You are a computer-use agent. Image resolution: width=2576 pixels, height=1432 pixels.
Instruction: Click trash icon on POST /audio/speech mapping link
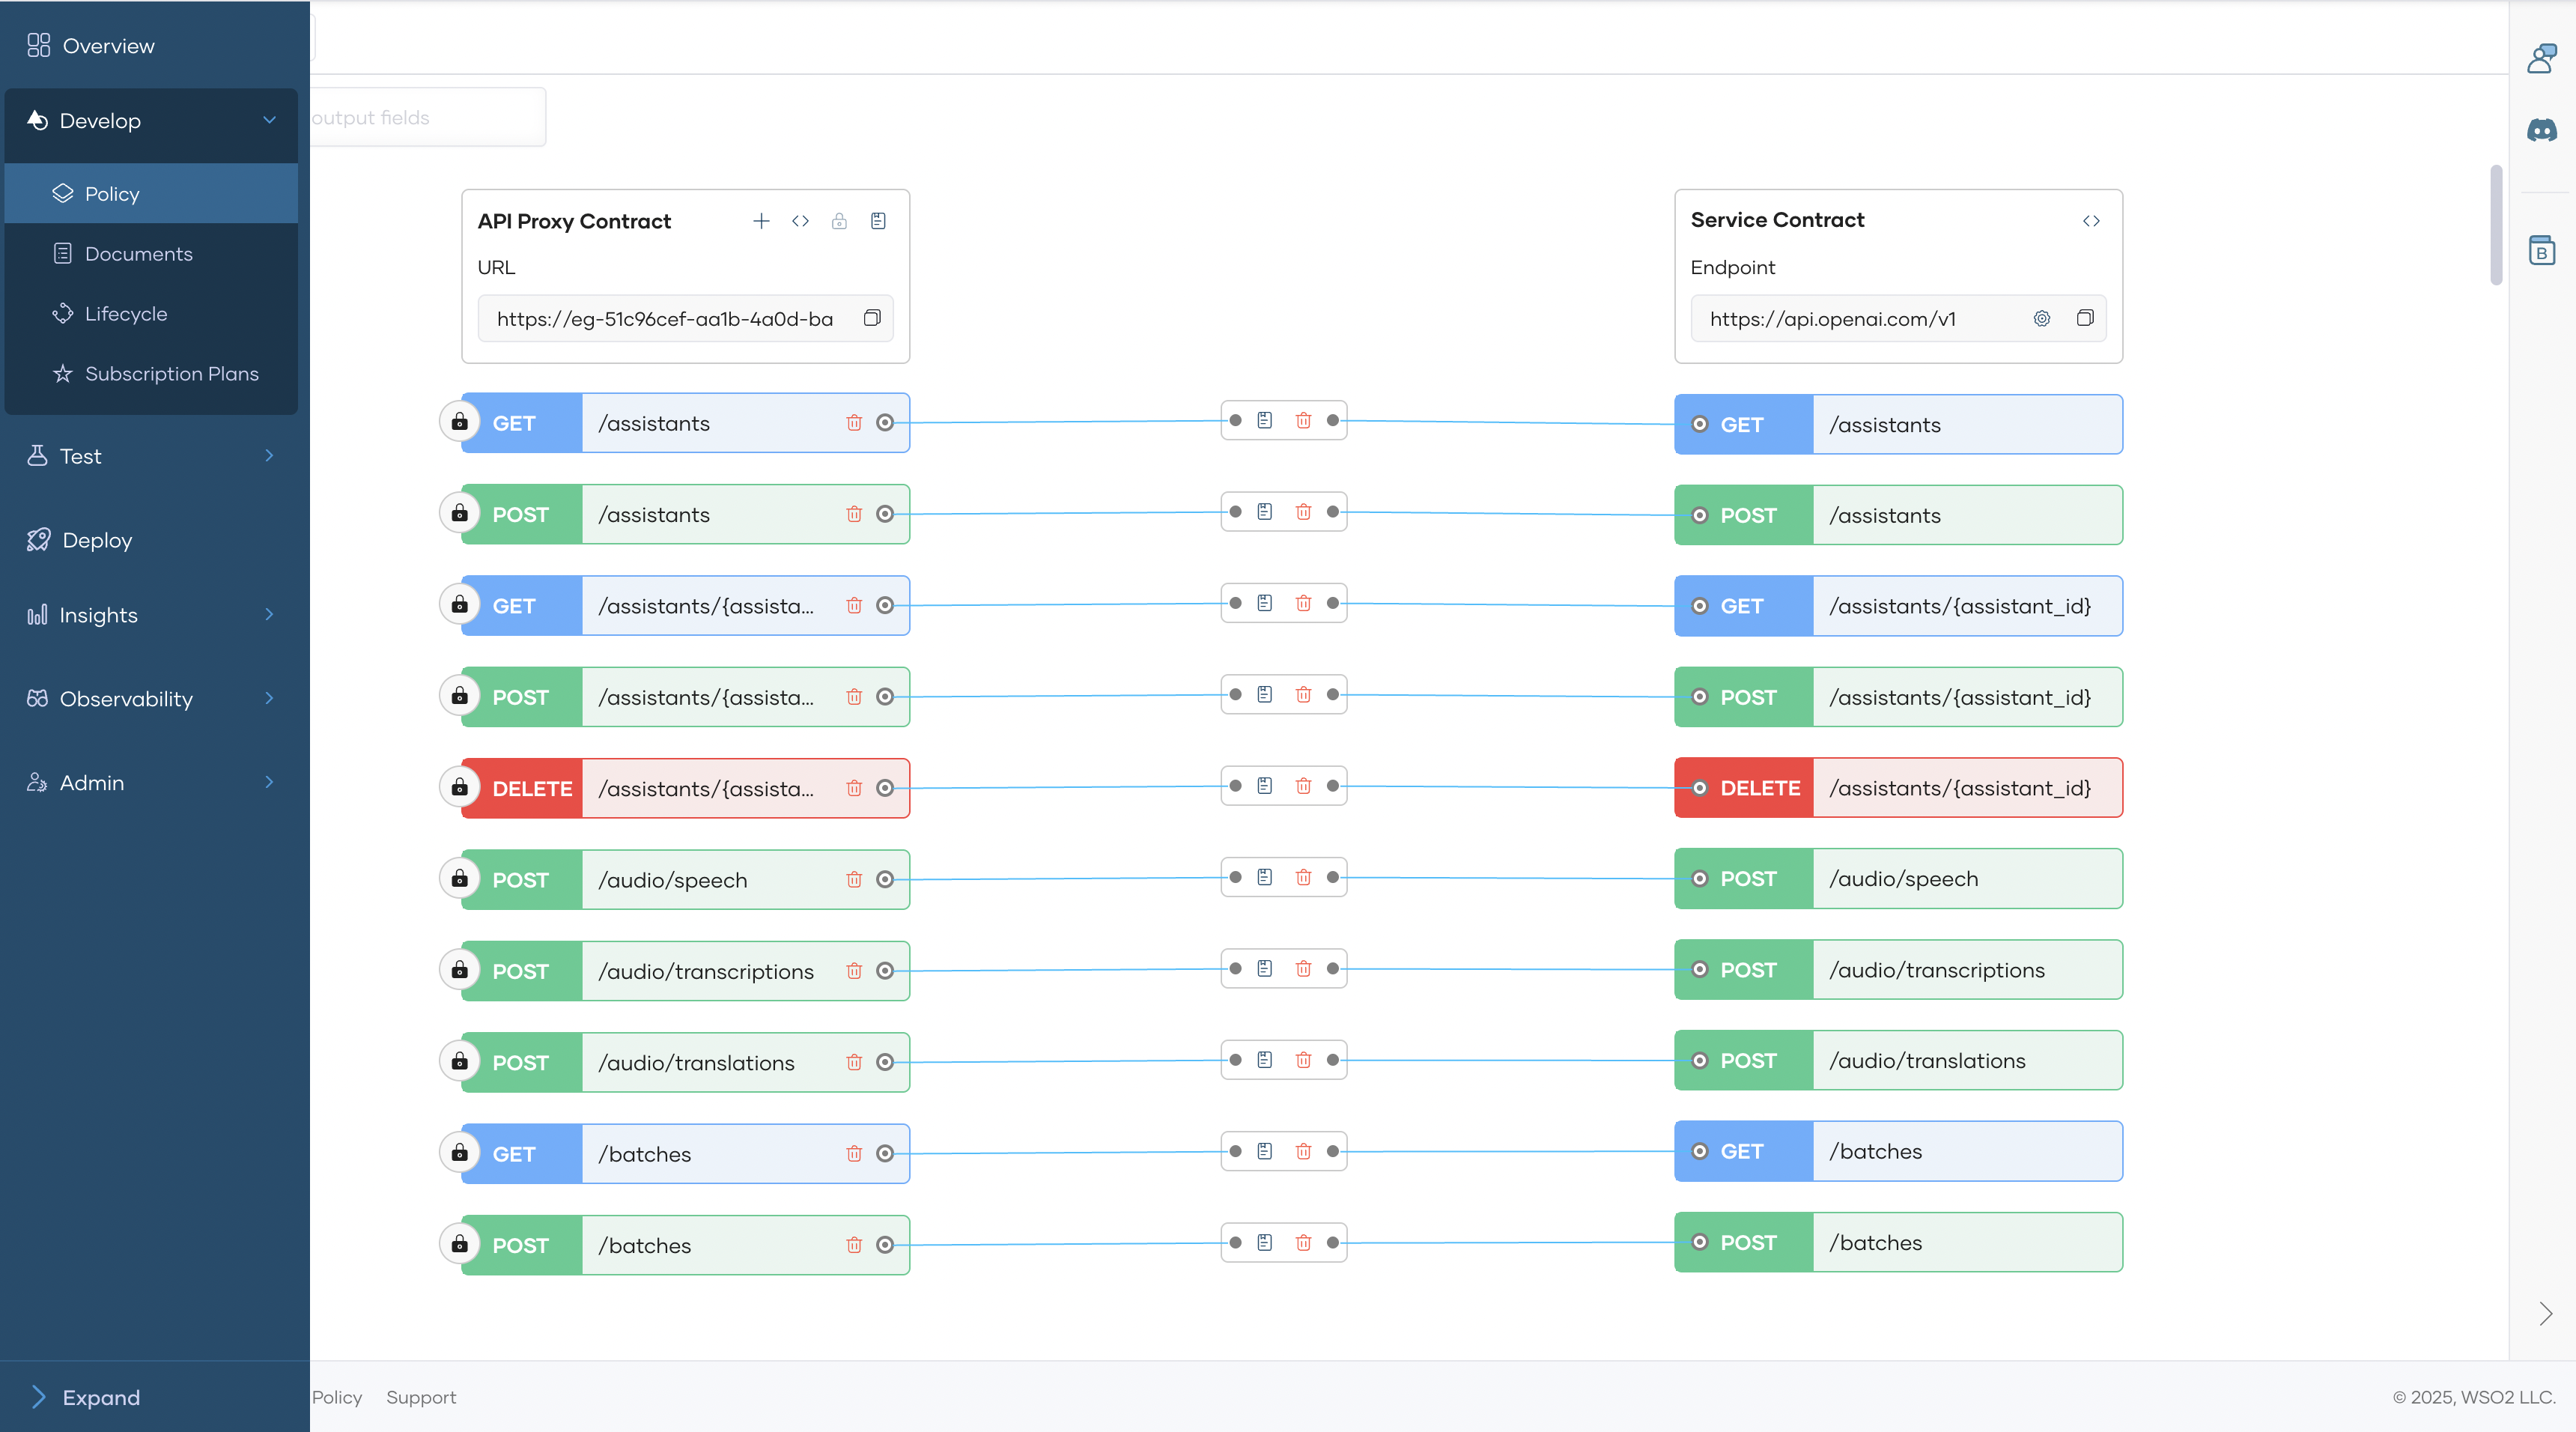coord(1303,877)
